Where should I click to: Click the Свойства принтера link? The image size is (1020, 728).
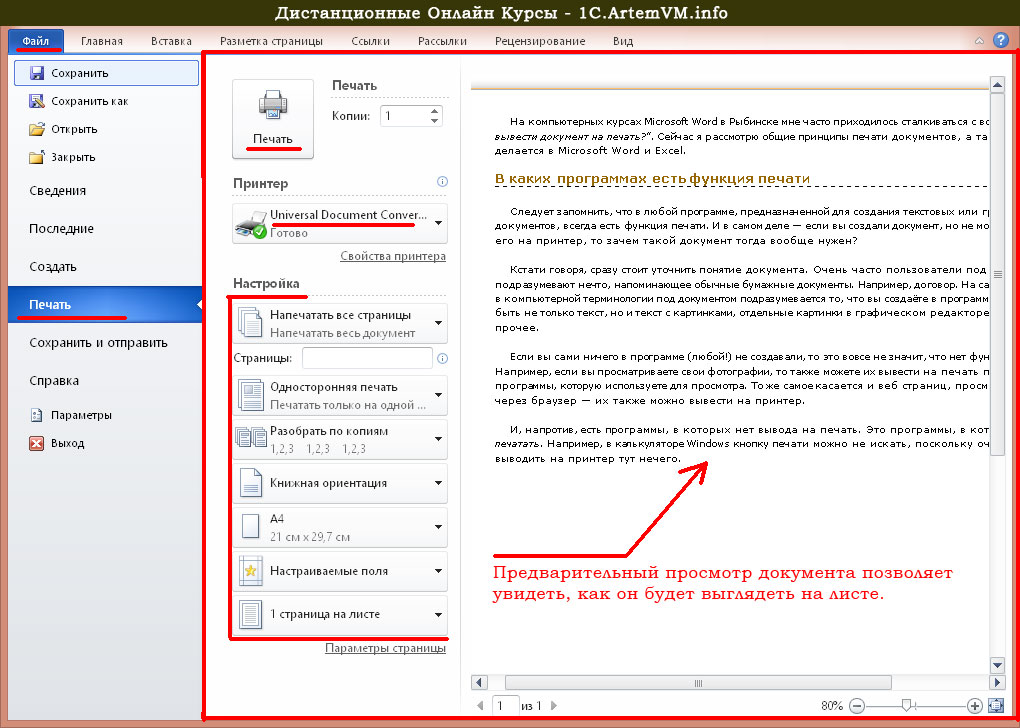[393, 256]
